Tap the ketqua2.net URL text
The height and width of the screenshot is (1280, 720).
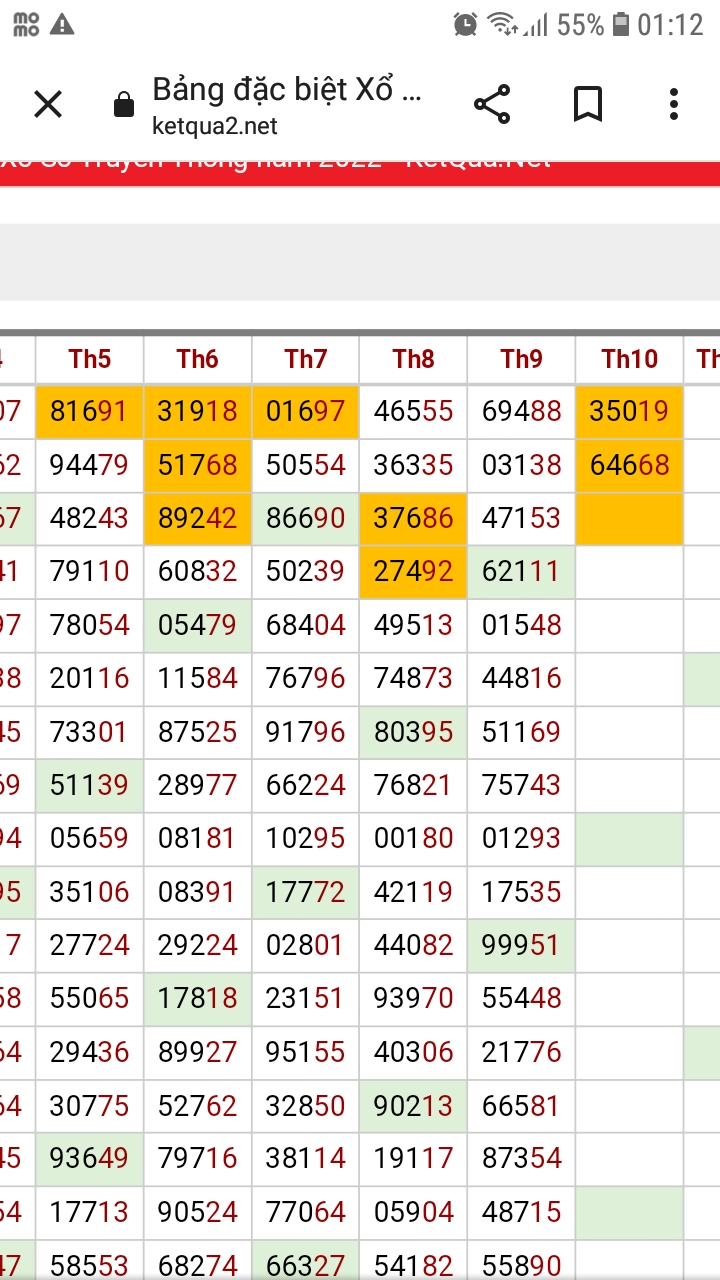(215, 126)
